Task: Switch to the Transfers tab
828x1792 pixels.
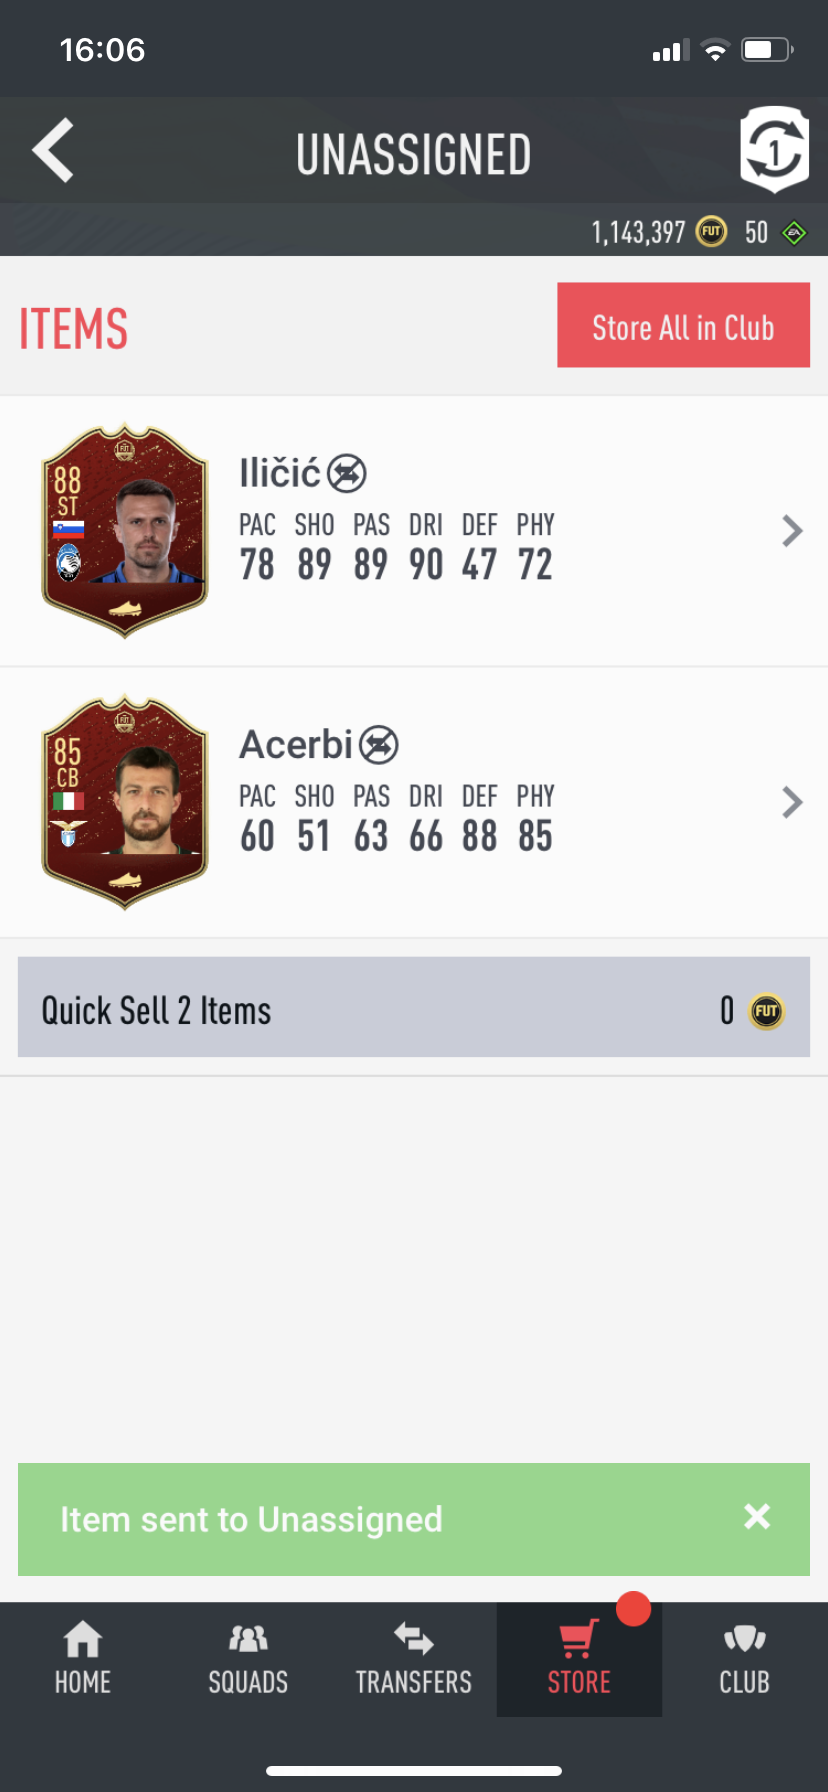Action: tap(414, 1659)
